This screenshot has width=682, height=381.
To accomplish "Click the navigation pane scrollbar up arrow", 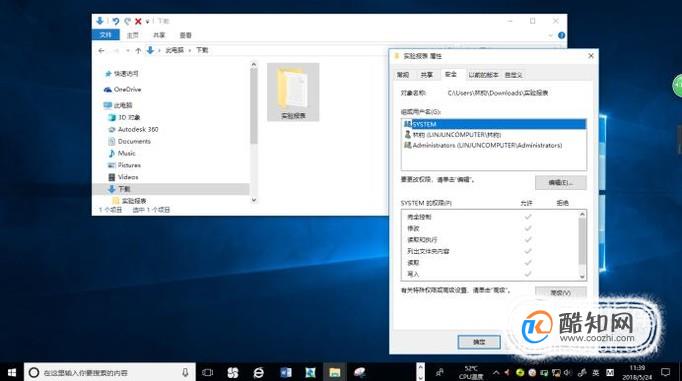I will click(x=254, y=65).
